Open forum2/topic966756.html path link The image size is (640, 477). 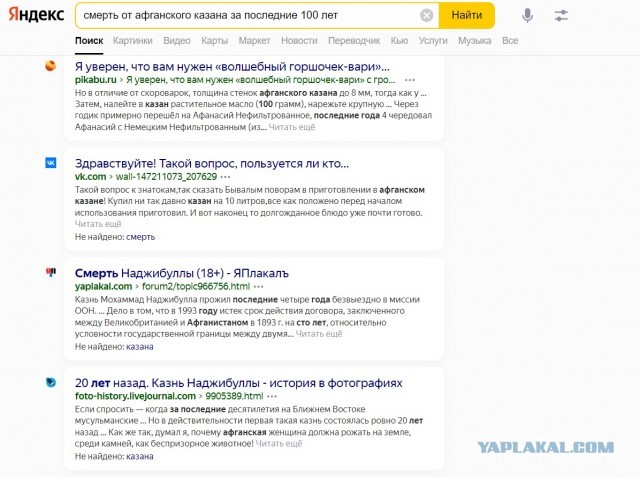coord(196,286)
